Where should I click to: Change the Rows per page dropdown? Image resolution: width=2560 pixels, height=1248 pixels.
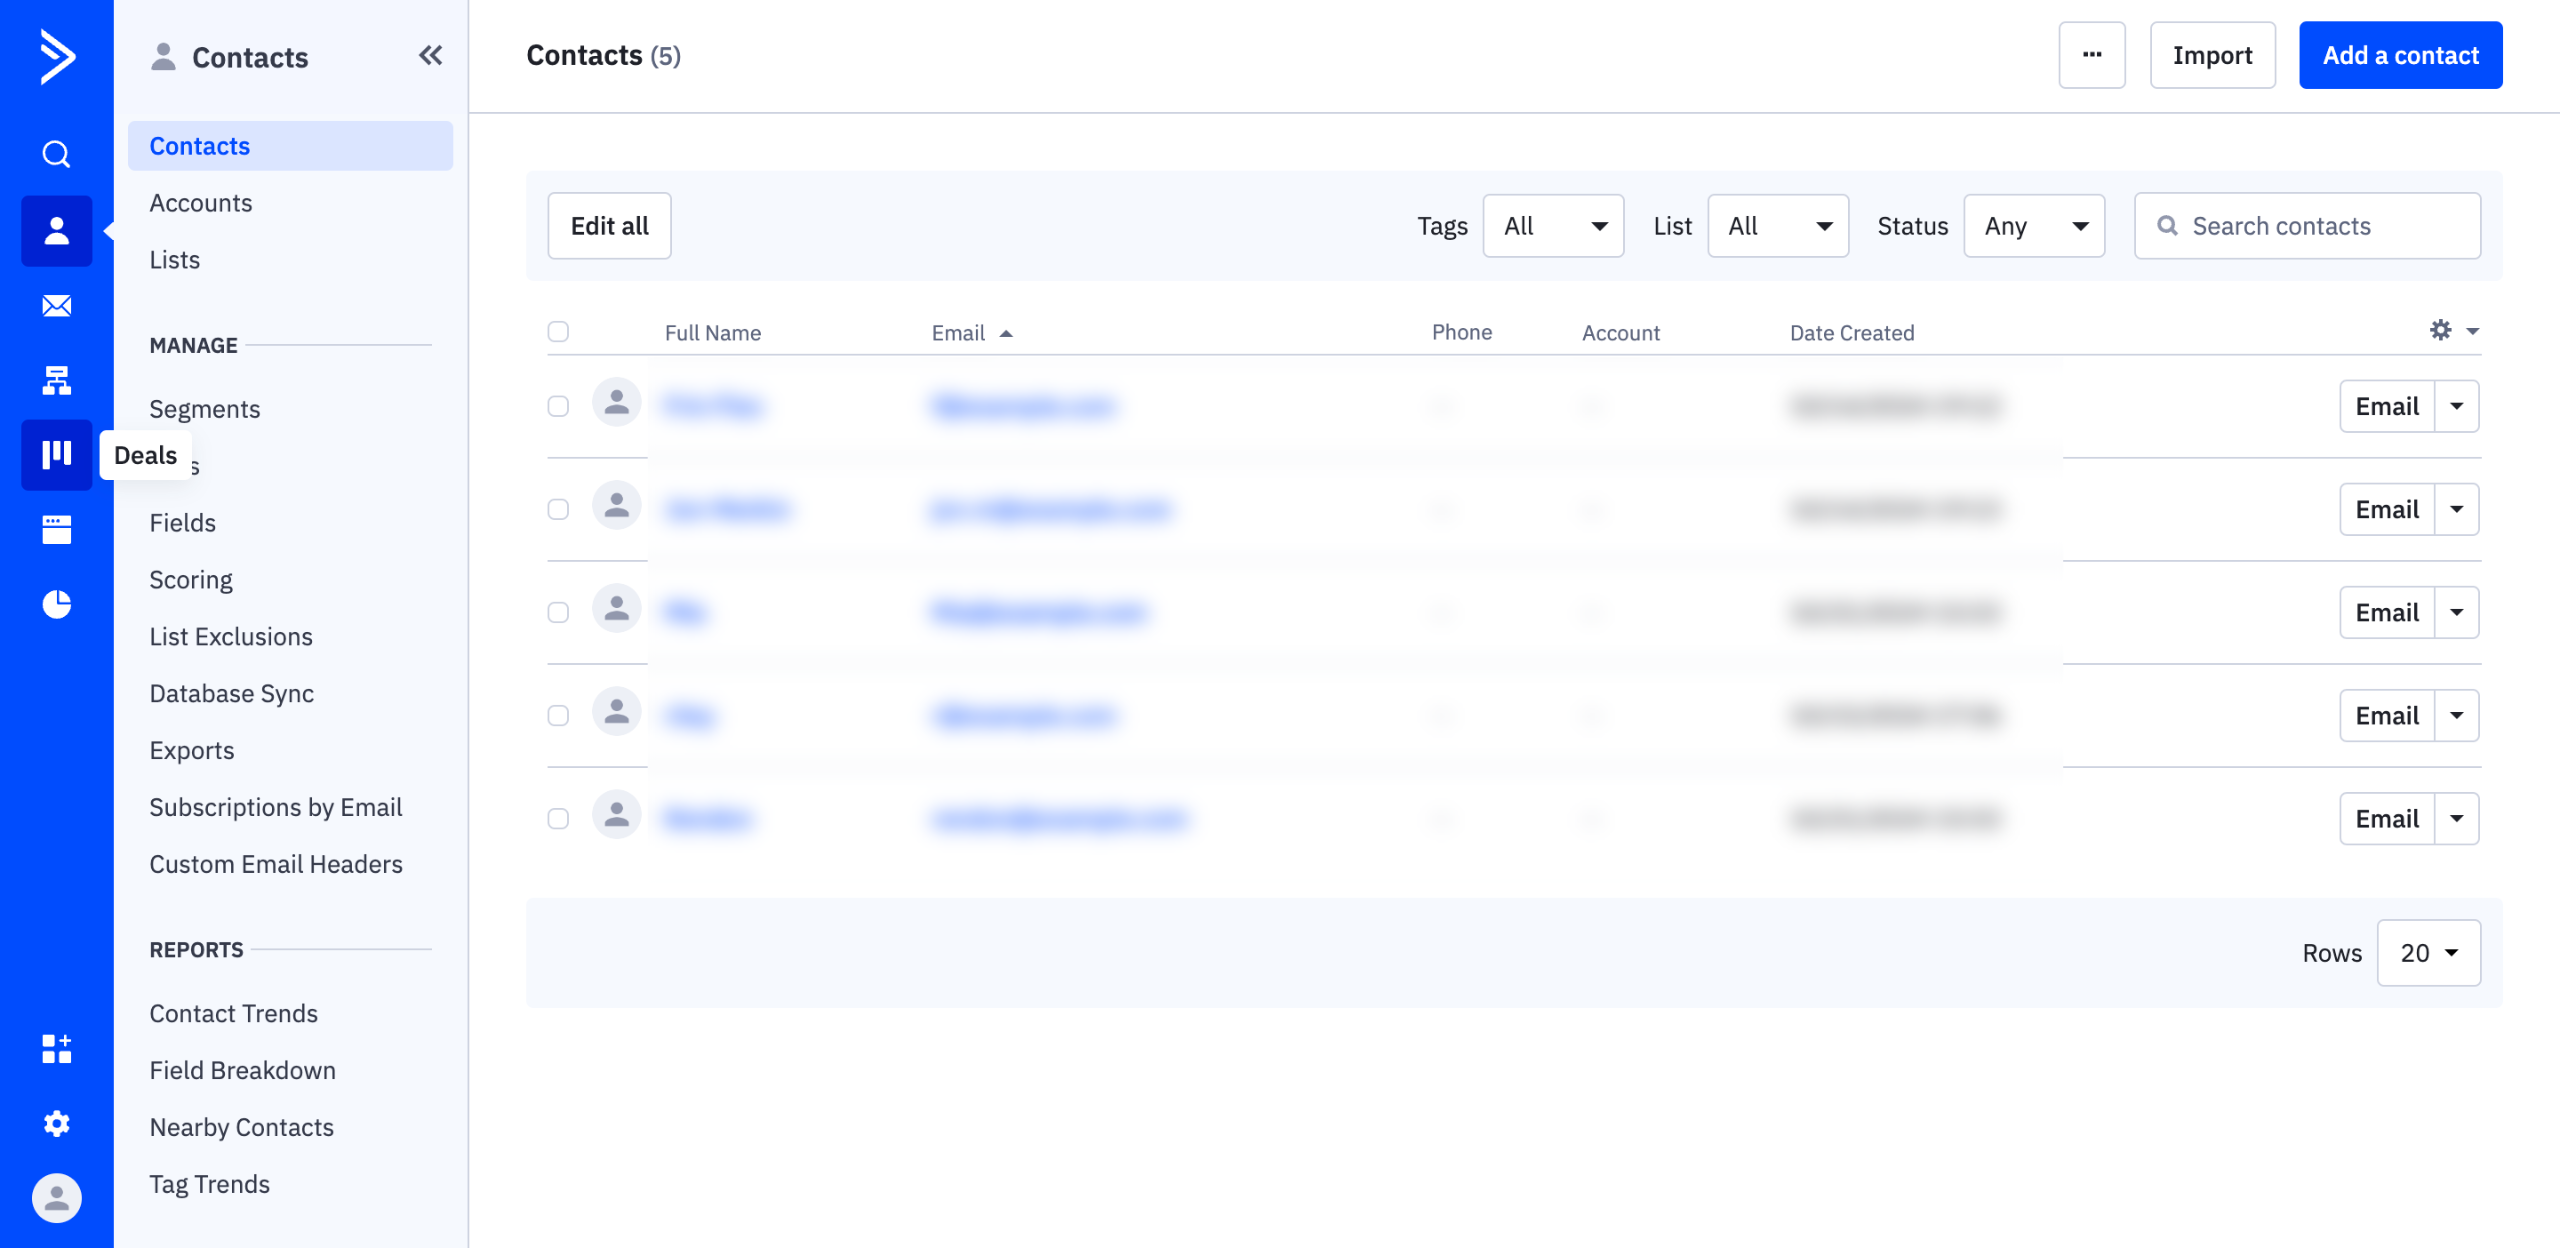2428,953
